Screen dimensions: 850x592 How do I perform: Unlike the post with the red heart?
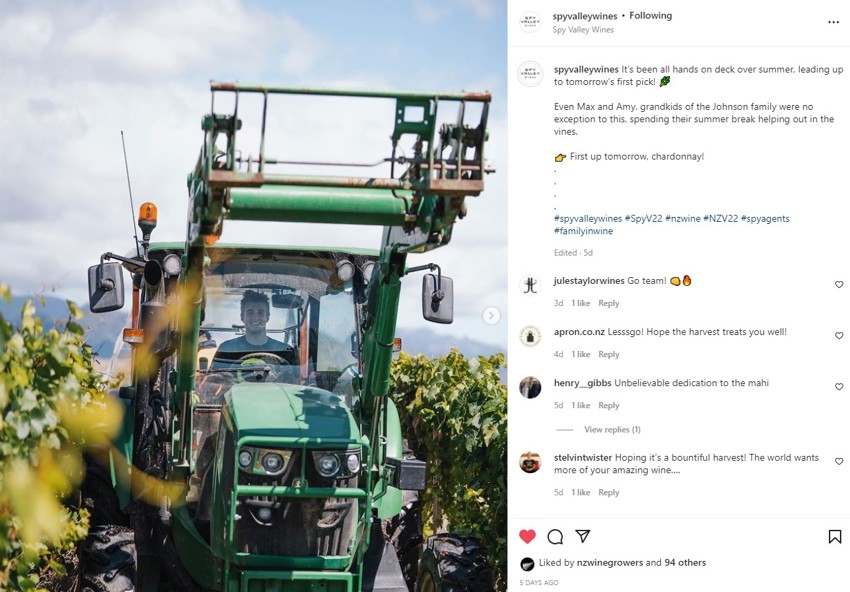tap(527, 537)
